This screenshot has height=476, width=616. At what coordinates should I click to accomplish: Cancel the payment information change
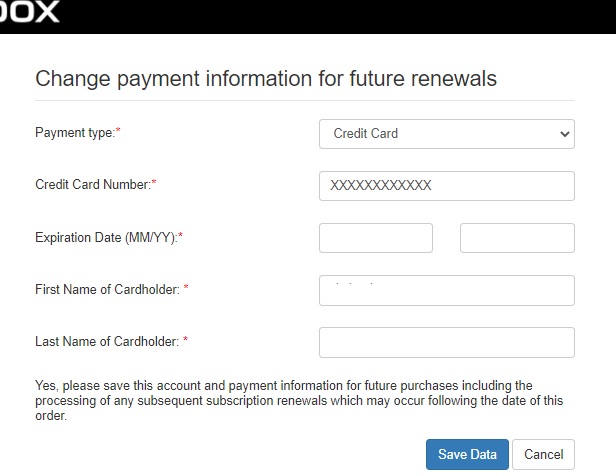pyautogui.click(x=543, y=454)
